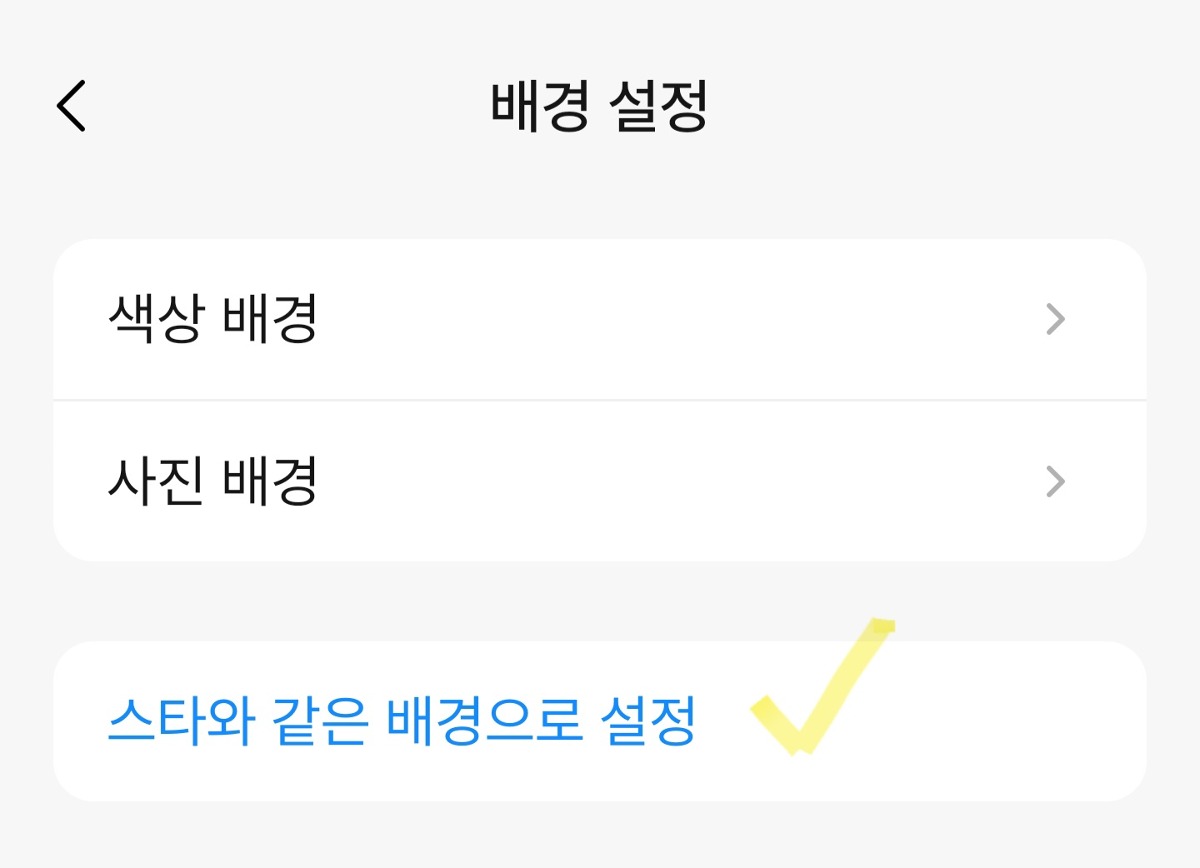Viewport: 1200px width, 868px height.
Task: Tap the 스타와 같은 배경으로 설정 link
Action: pyautogui.click(x=400, y=721)
